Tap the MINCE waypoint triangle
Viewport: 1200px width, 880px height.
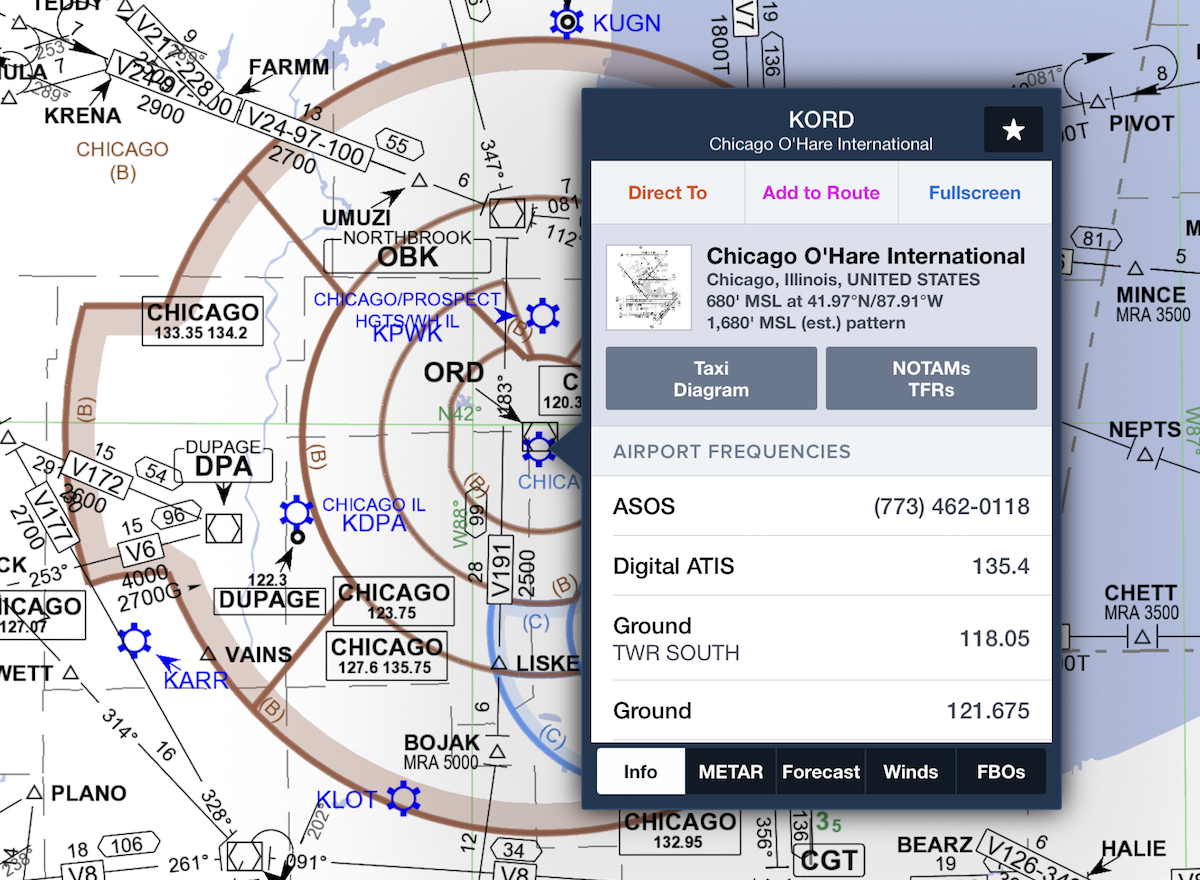point(1135,269)
